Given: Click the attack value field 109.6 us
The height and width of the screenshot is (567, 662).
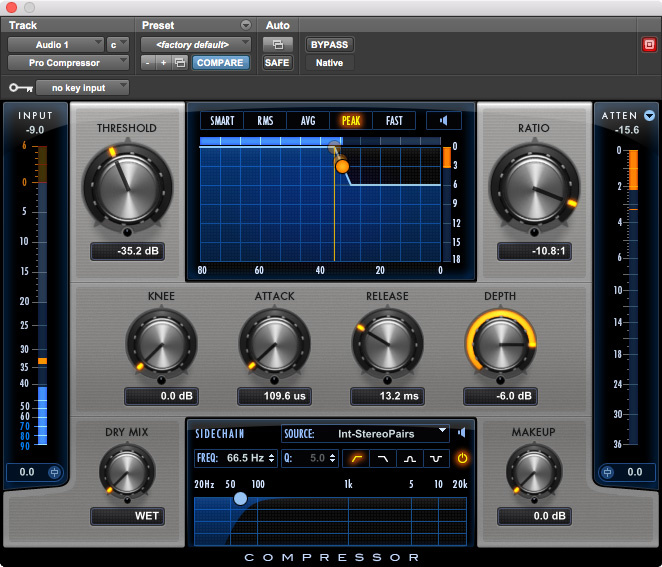Looking at the screenshot, I should [x=274, y=396].
